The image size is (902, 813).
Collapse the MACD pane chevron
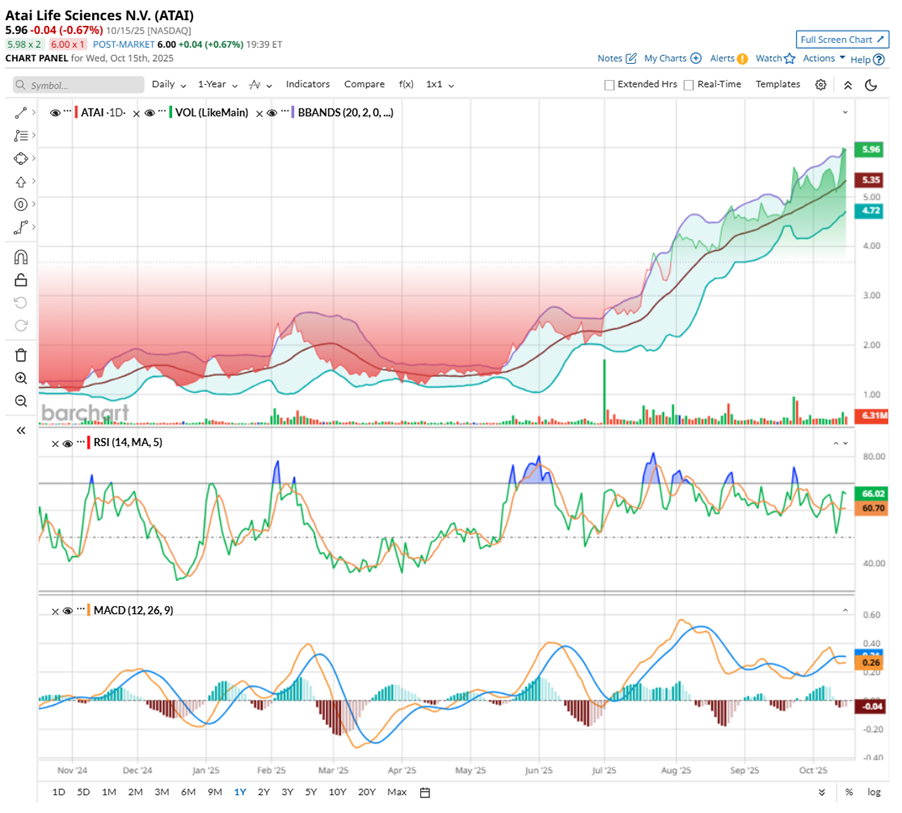point(845,610)
